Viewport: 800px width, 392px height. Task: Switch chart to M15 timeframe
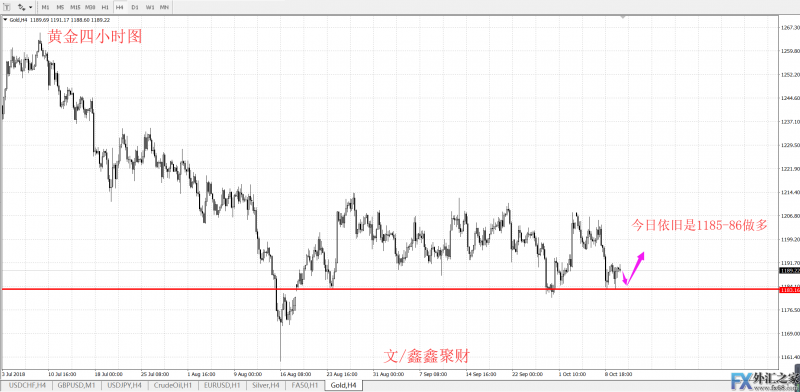75,7
